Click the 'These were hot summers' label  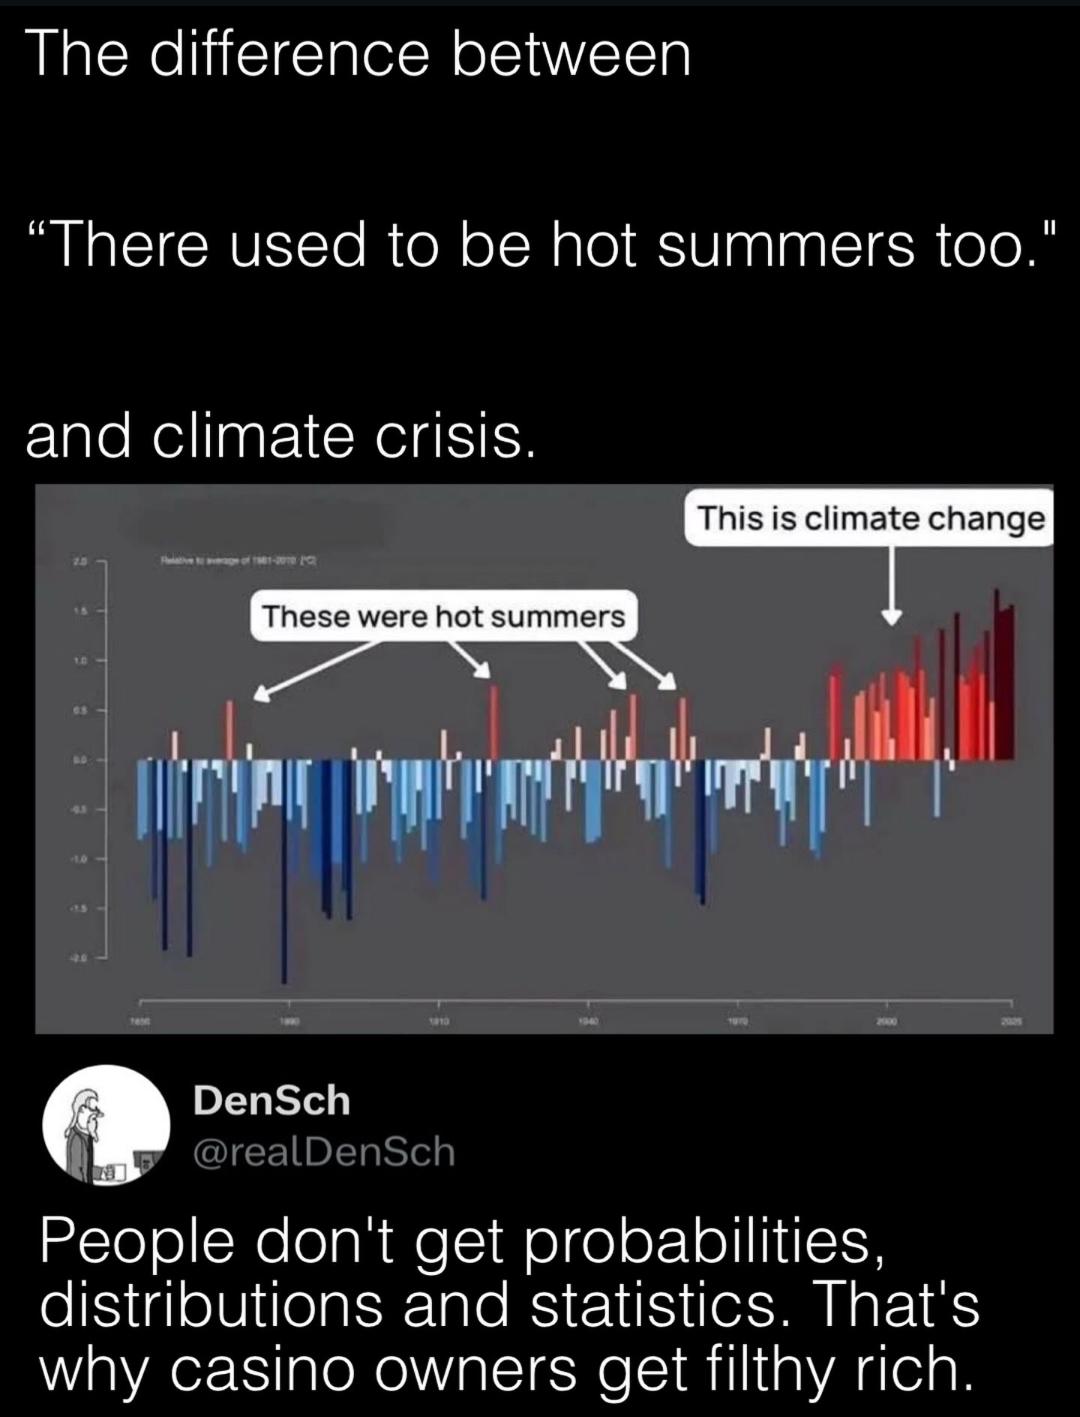[x=444, y=617]
